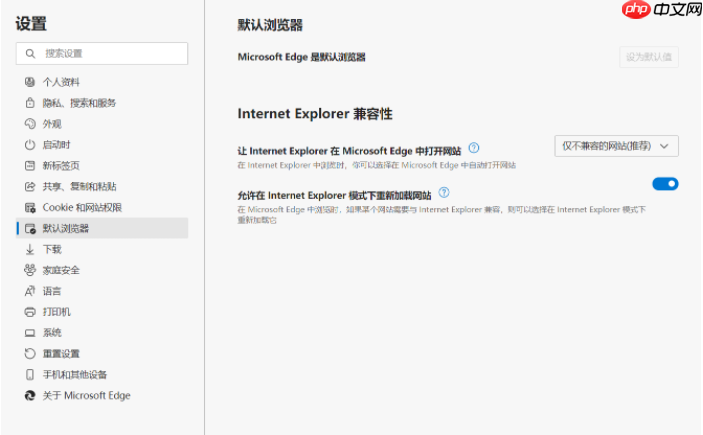
Task: Select 打印机 settings
Action: point(102,312)
